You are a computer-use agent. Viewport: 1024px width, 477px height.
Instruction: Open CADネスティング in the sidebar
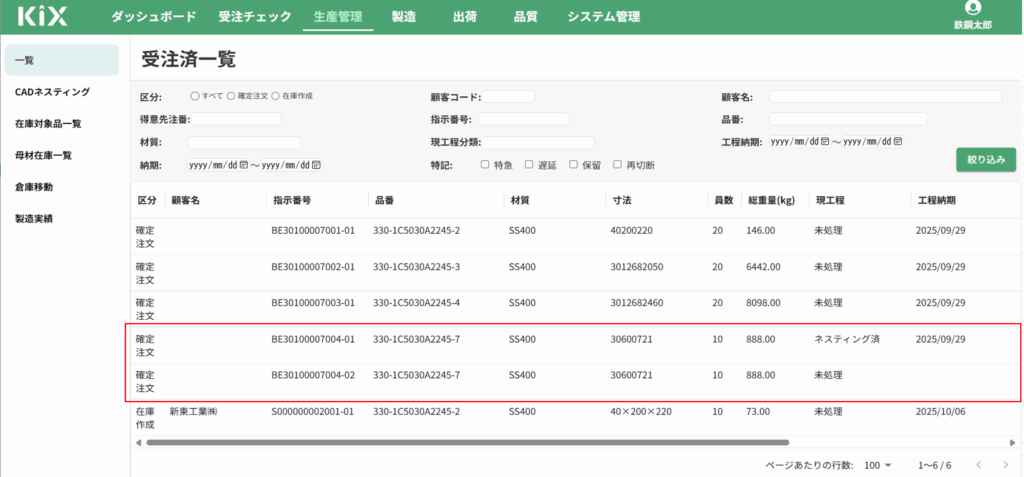coord(52,92)
